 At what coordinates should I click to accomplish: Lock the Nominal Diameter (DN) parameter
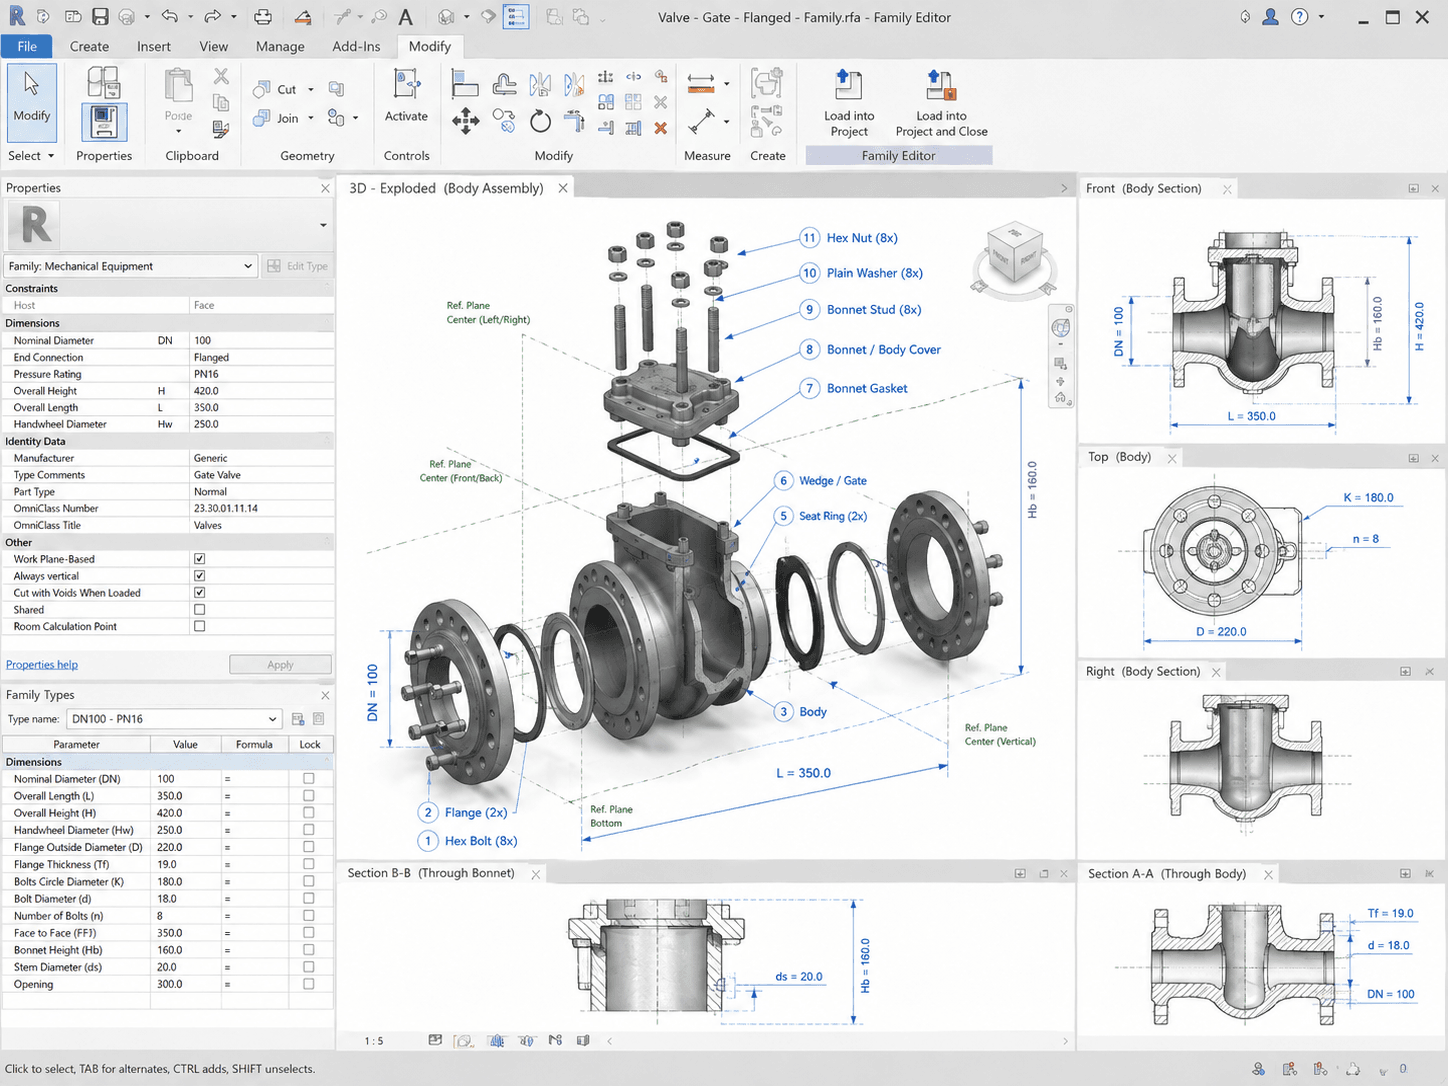[308, 779]
